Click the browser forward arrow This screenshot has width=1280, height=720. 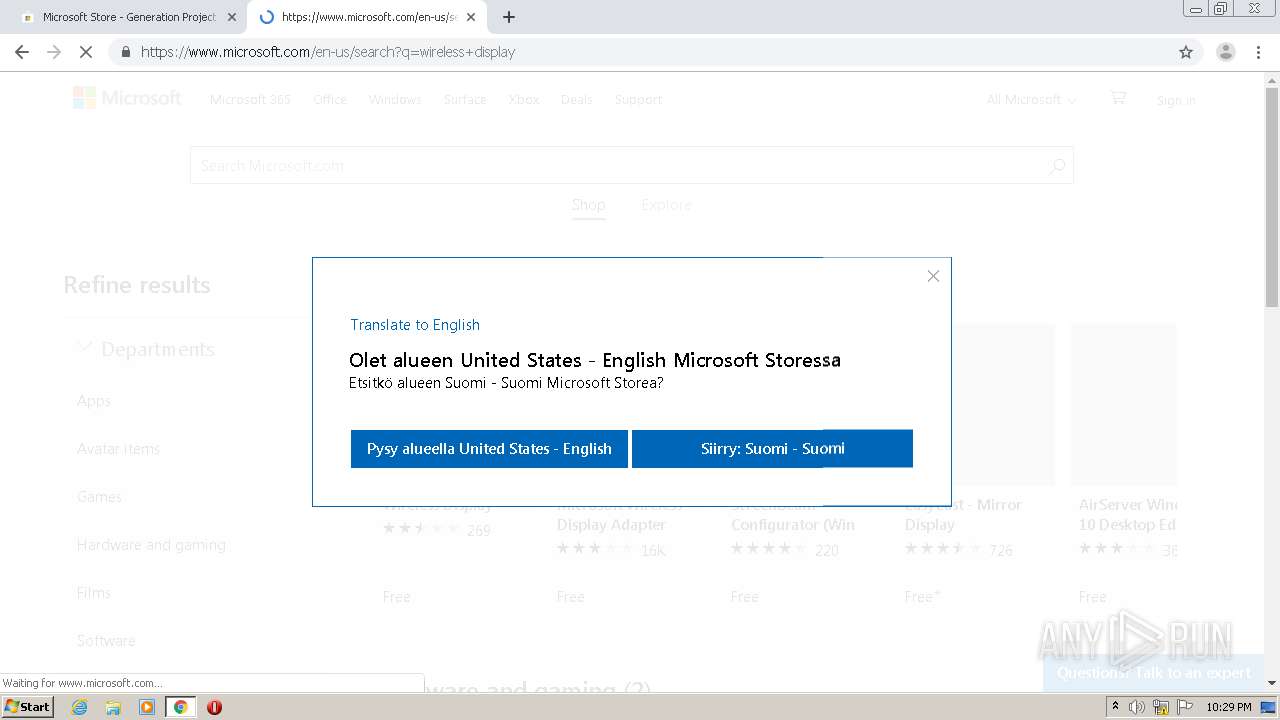[54, 52]
